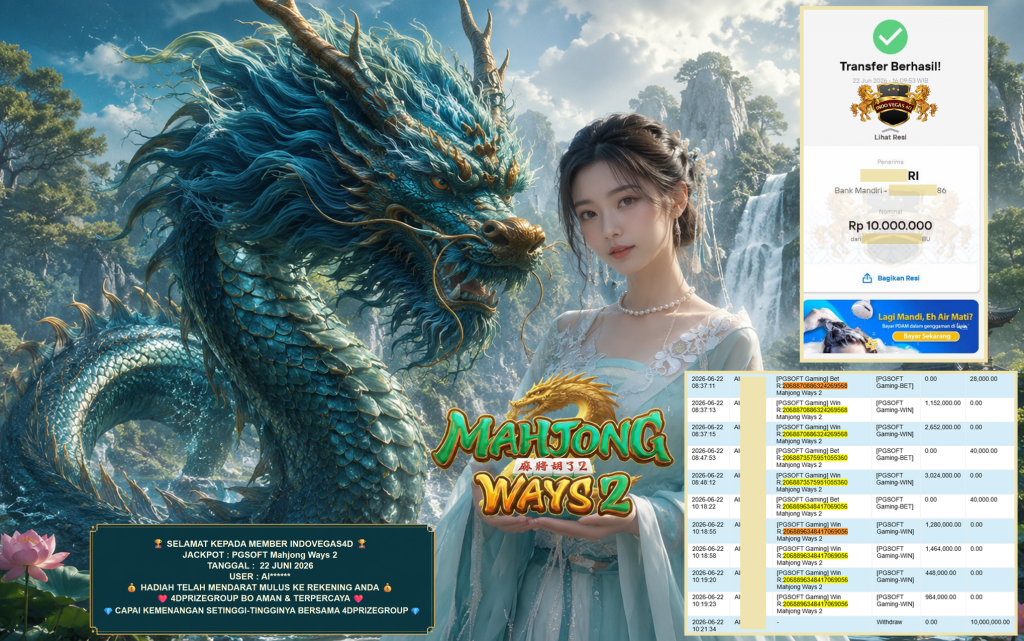The image size is (1024, 641).
Task: Select the 10:19:23 timestamp cell
Action: 707,601
